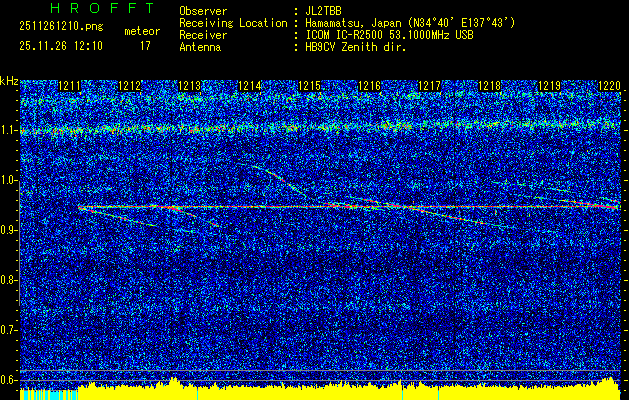Click the 1.1 kHz axis label
The height and width of the screenshot is (400, 629).
pos(9,130)
